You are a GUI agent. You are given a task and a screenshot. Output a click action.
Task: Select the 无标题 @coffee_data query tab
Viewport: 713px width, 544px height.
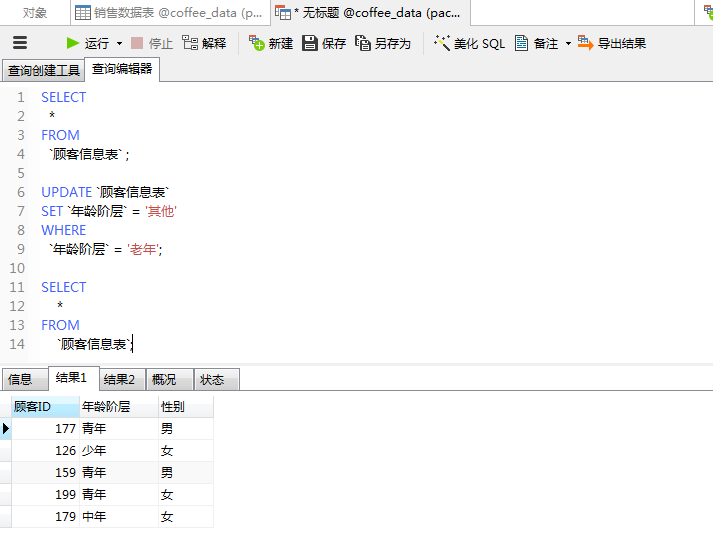point(370,13)
